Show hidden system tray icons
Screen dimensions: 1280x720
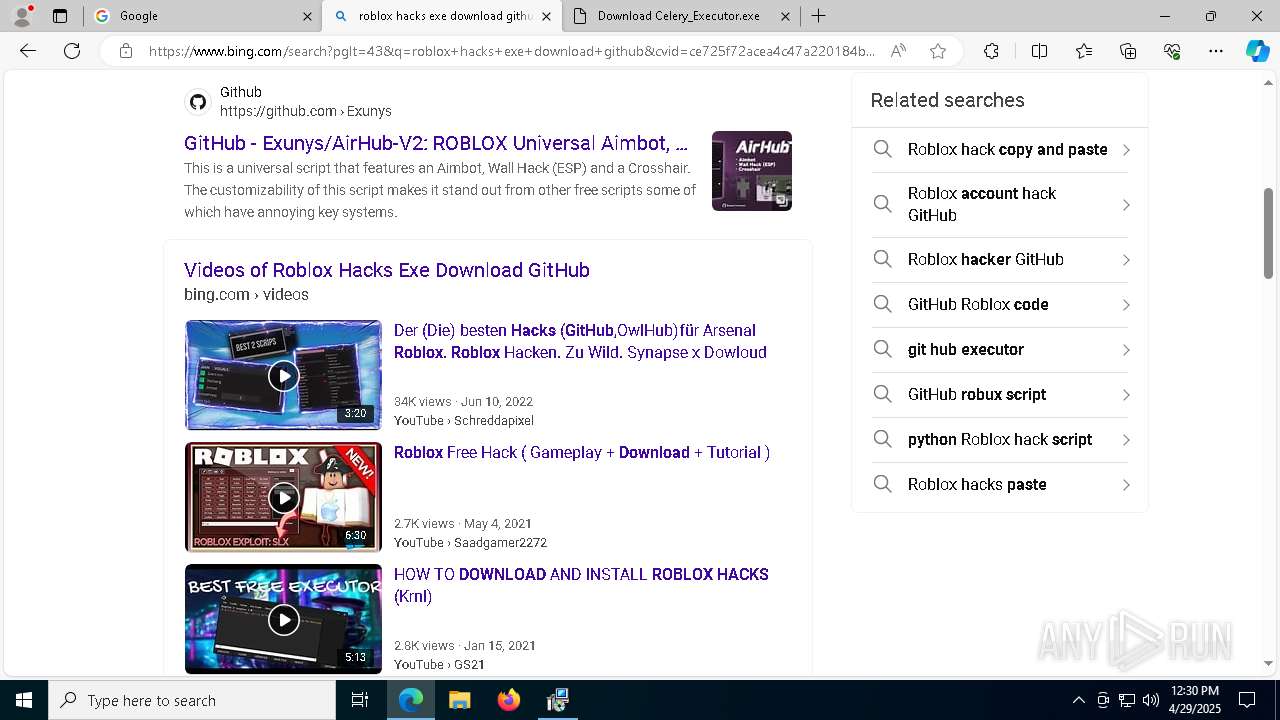1078,700
